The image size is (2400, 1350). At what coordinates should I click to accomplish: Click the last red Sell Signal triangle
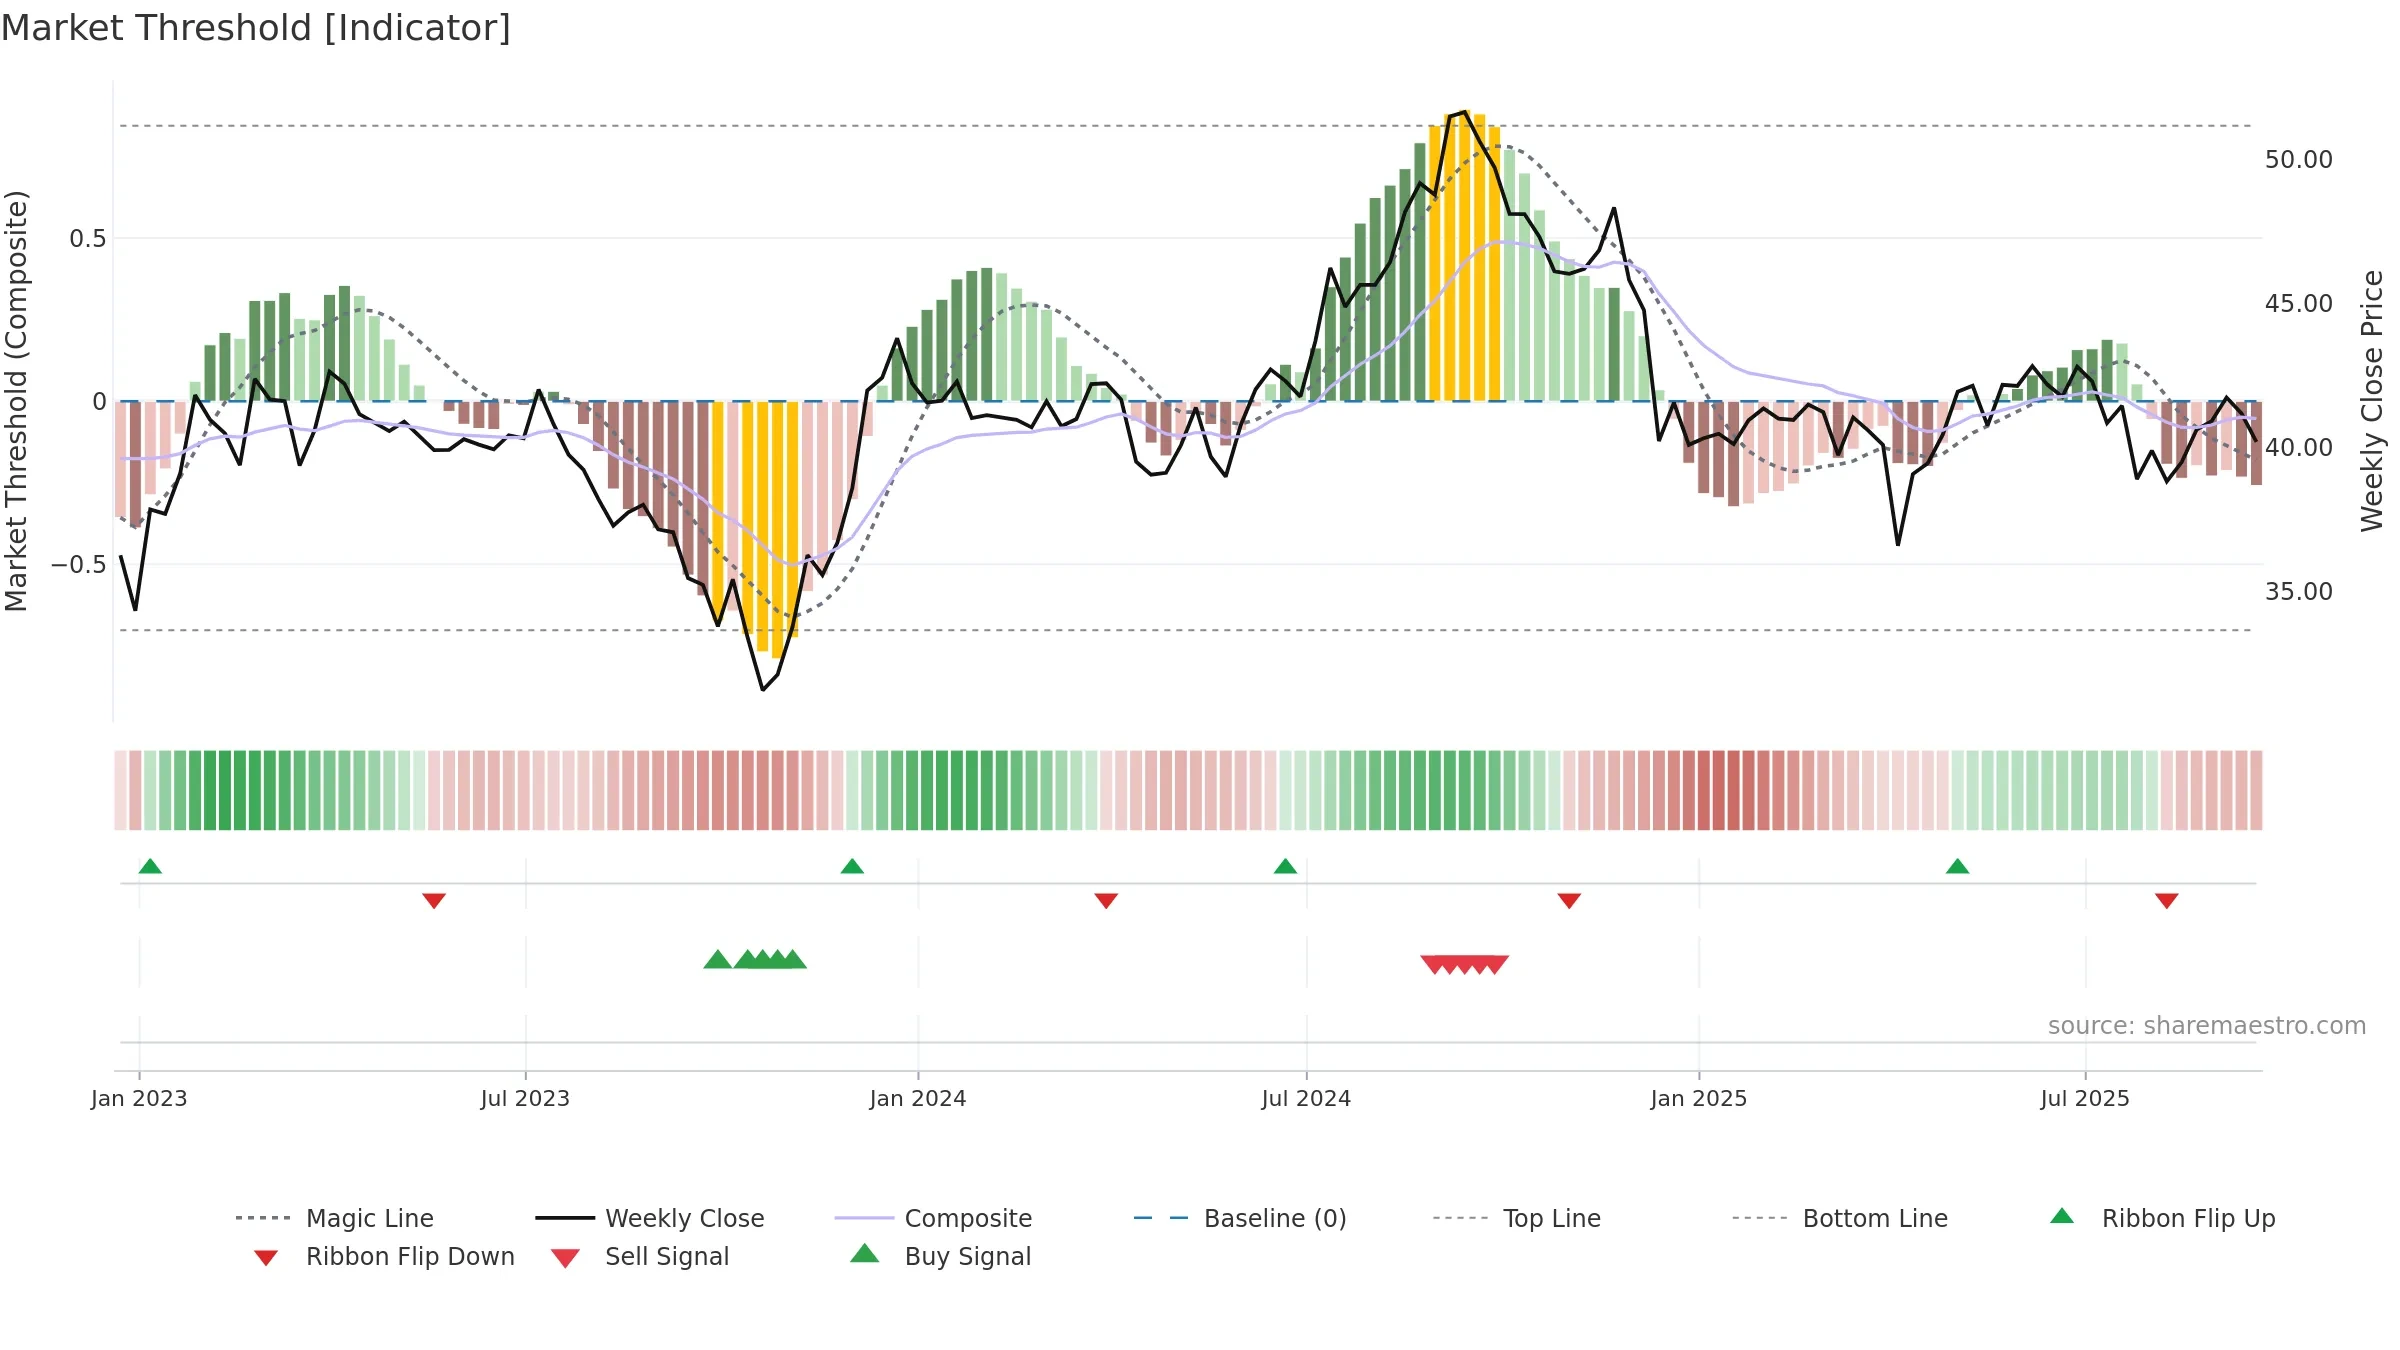tap(1496, 964)
